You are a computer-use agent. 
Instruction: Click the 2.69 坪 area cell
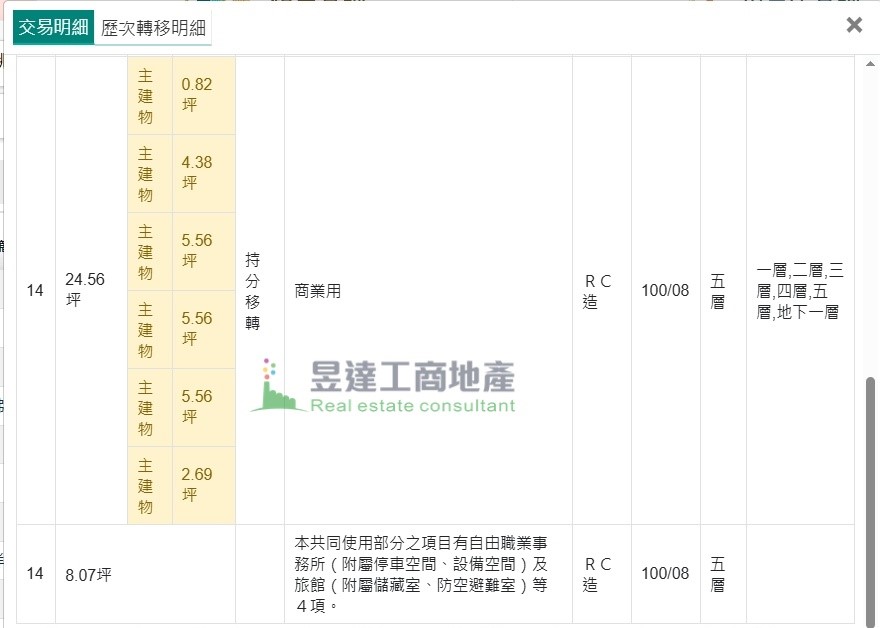coord(197,485)
